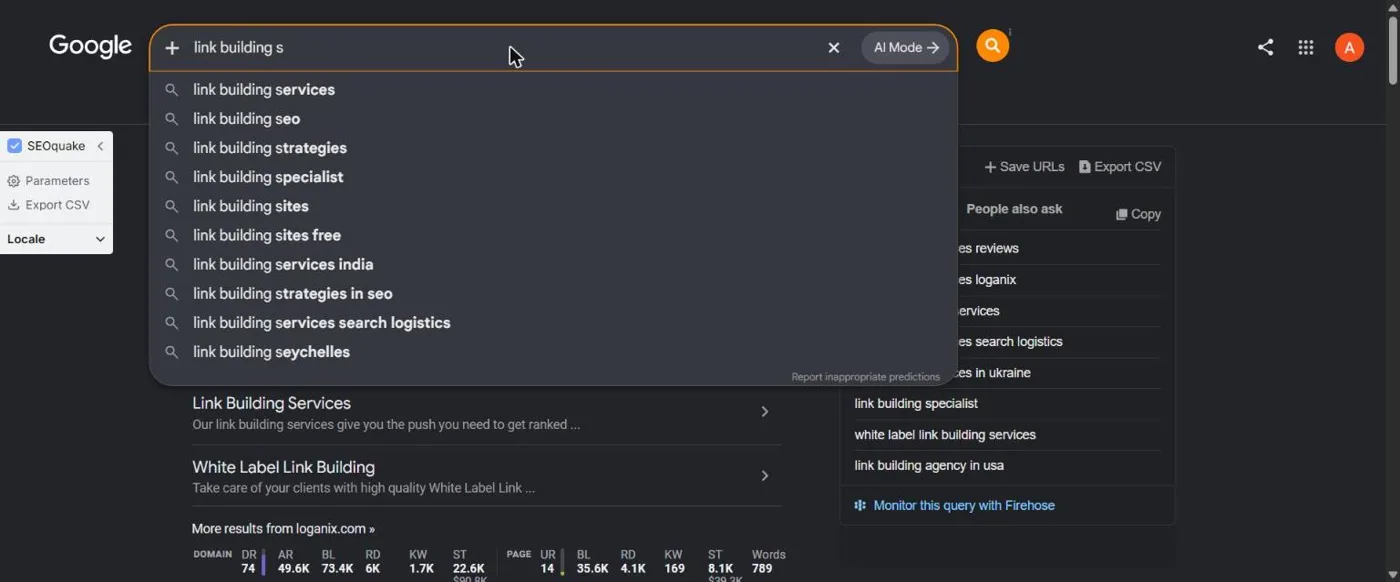Click inside the search input field
The height and width of the screenshot is (582, 1400).
pyautogui.click(x=500, y=48)
